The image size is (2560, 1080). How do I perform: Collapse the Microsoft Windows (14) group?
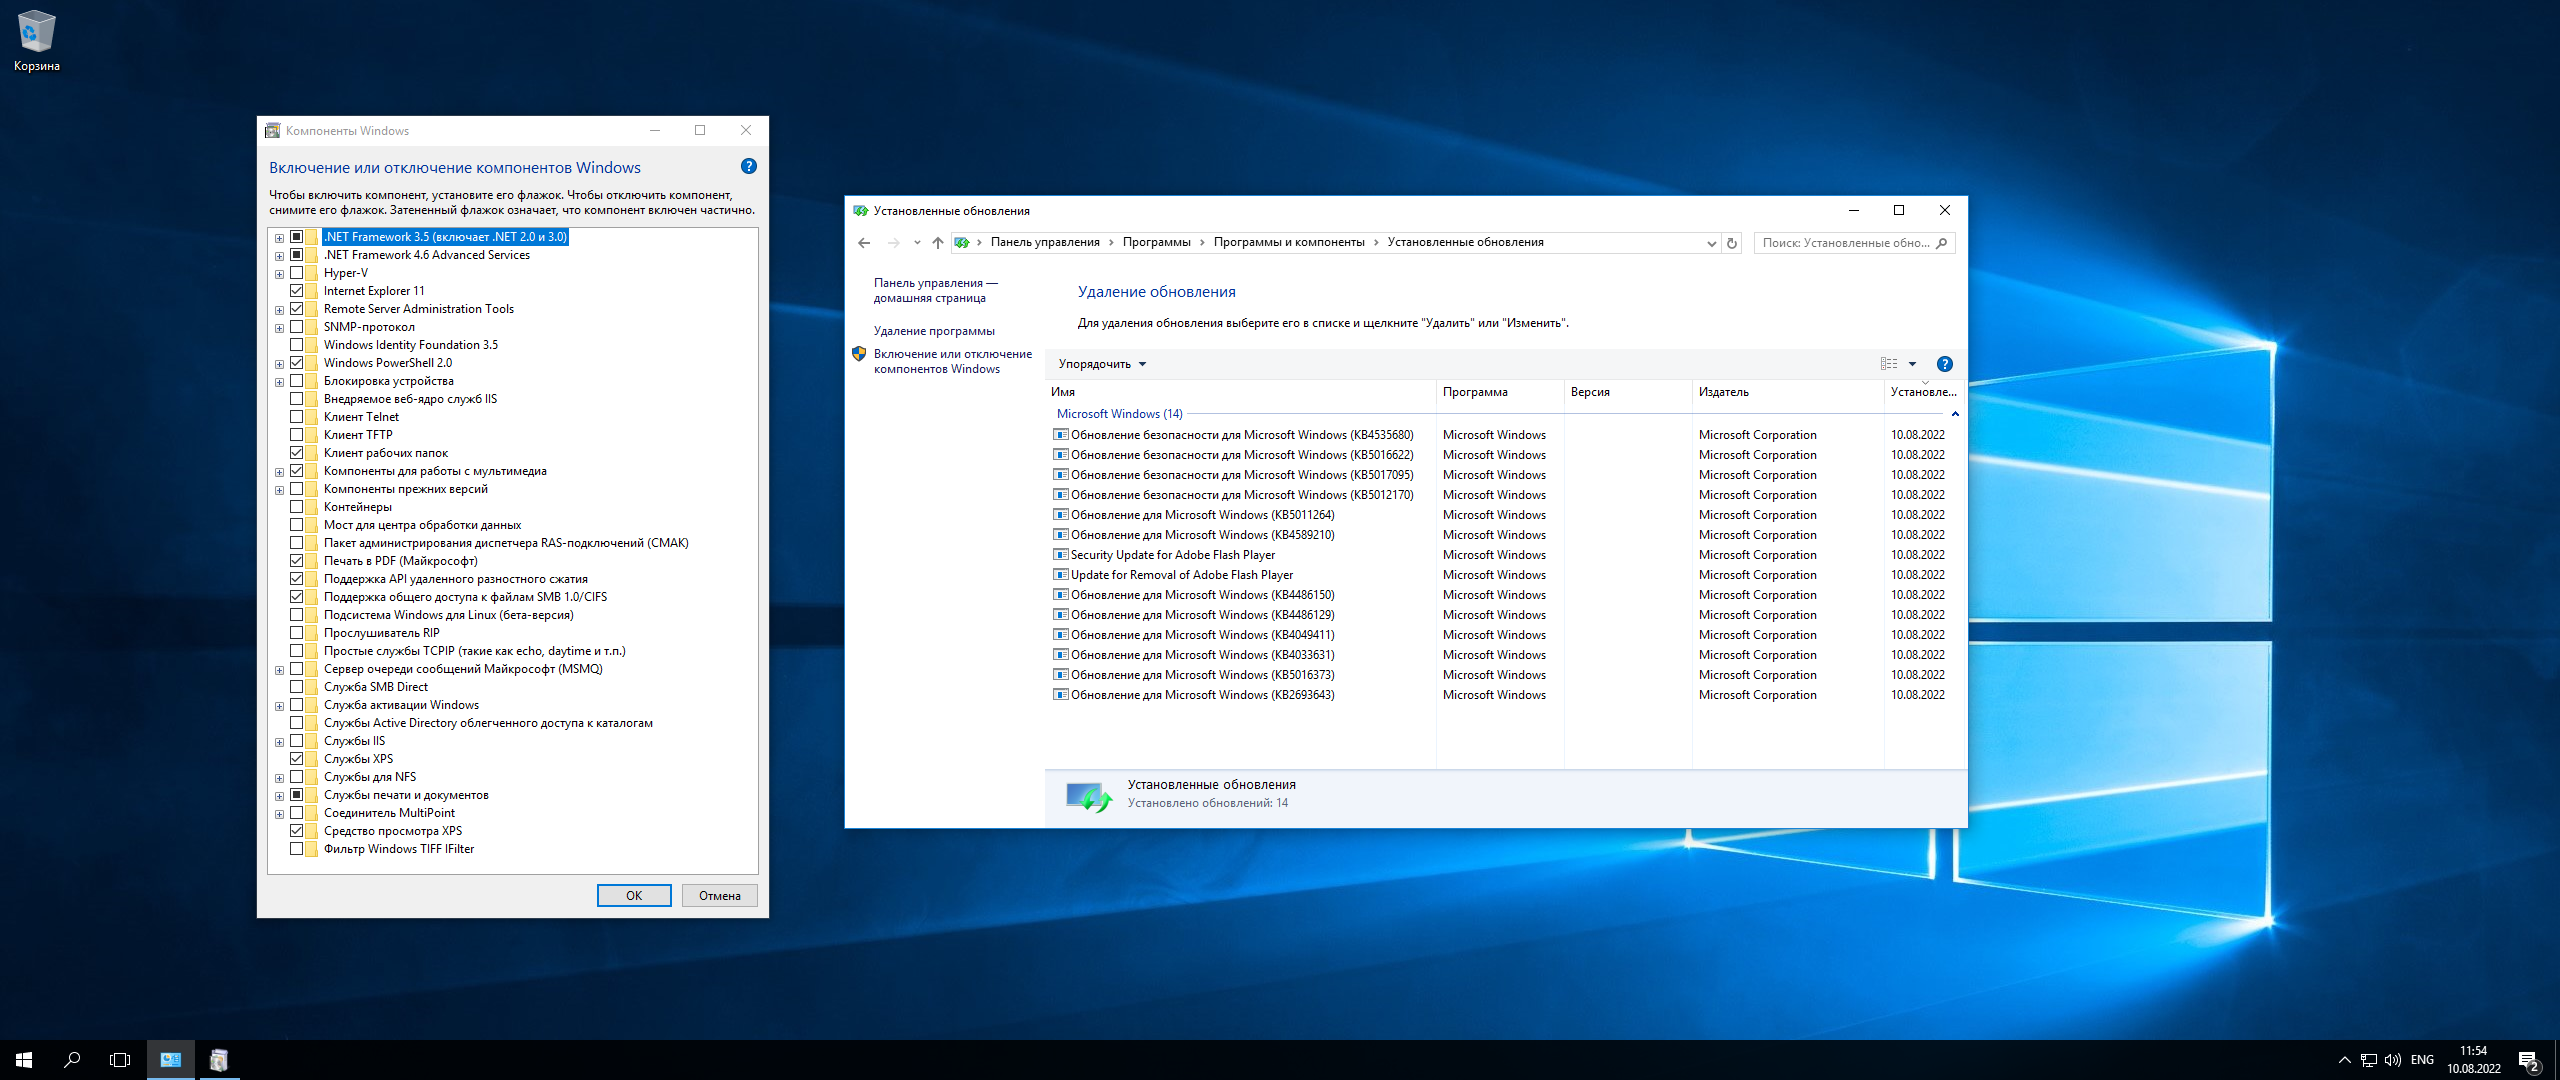(1954, 414)
